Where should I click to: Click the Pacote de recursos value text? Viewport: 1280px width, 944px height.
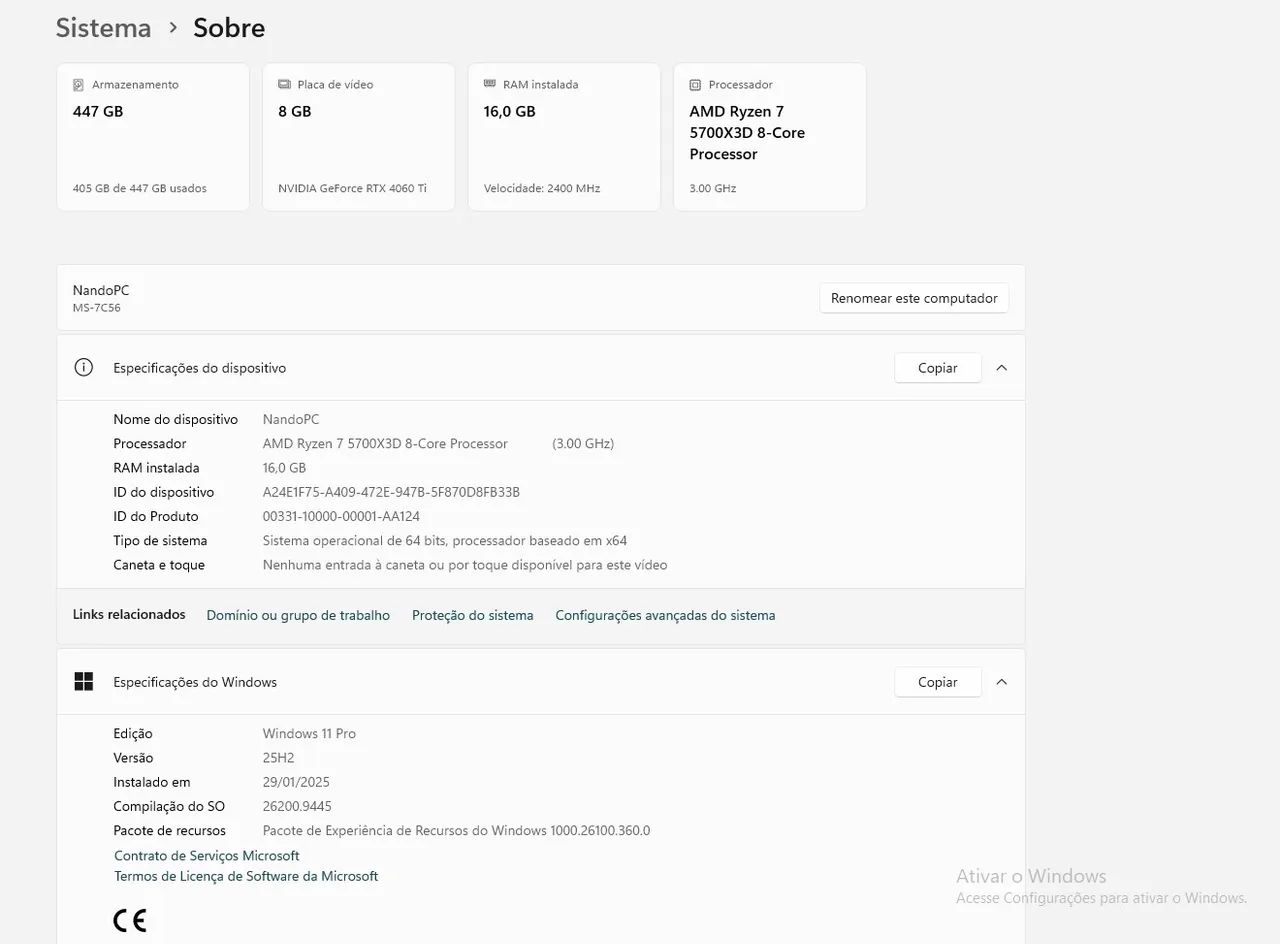456,830
